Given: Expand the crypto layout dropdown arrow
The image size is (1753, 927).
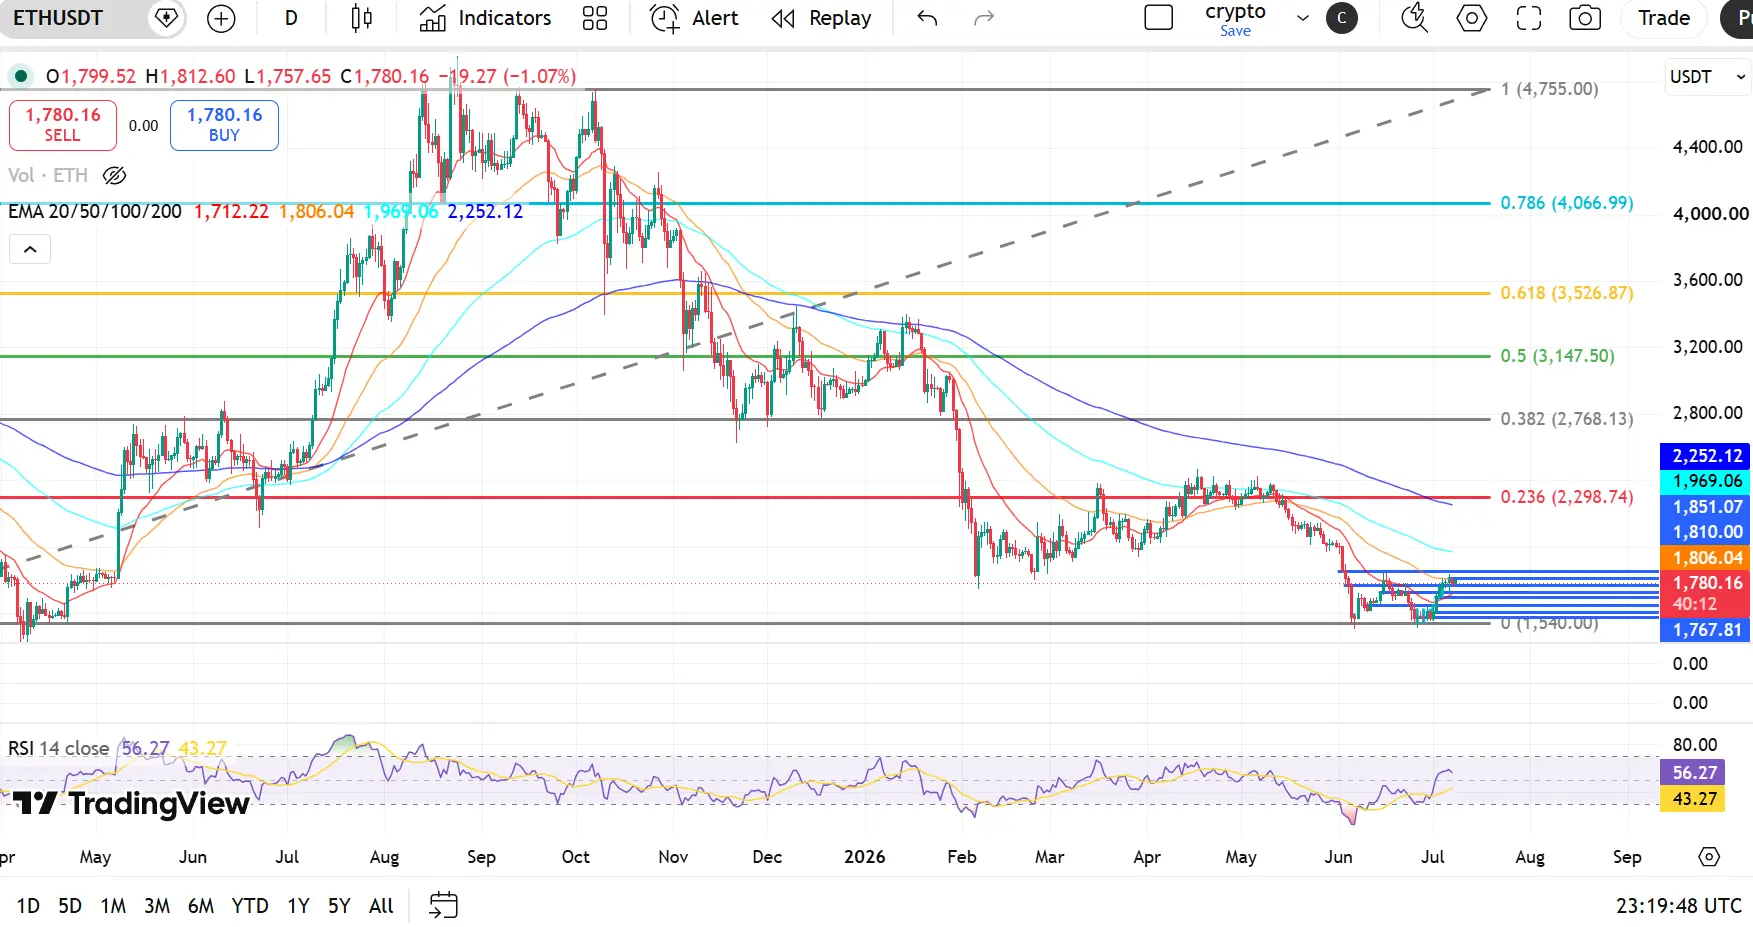Looking at the screenshot, I should pos(1302,18).
